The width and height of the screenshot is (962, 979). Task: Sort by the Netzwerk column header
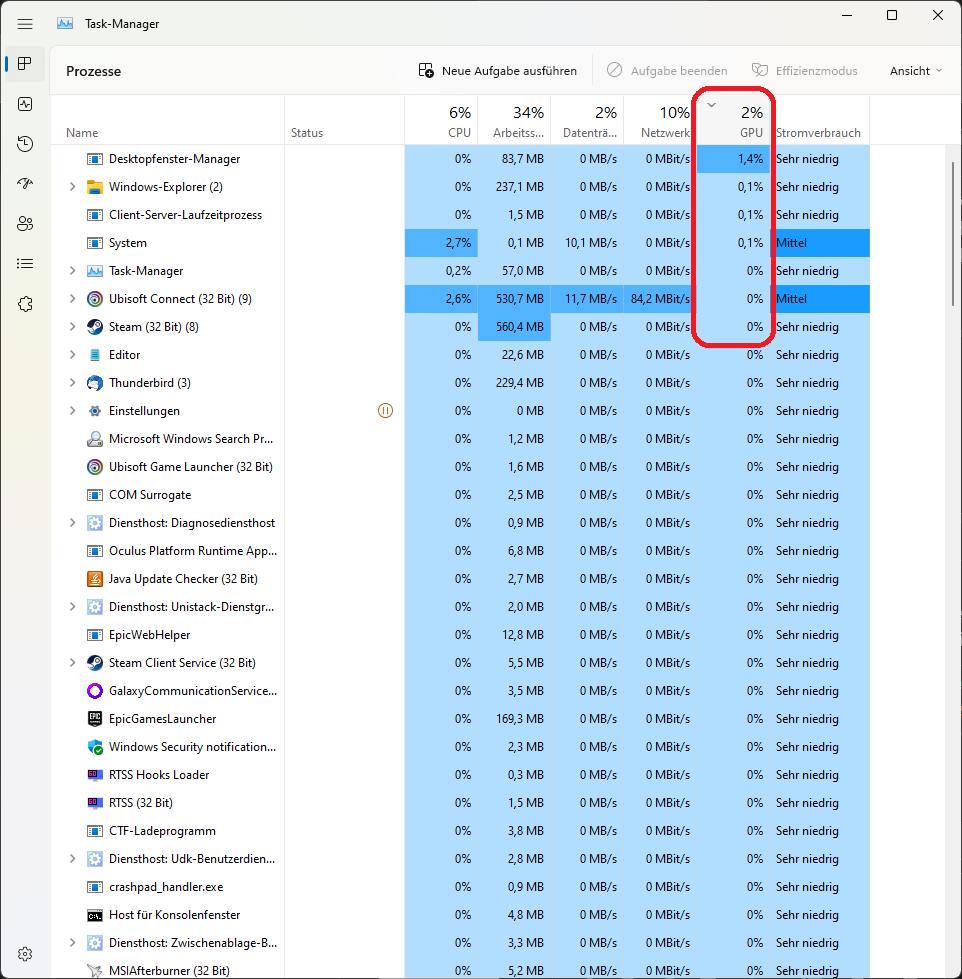[x=660, y=121]
